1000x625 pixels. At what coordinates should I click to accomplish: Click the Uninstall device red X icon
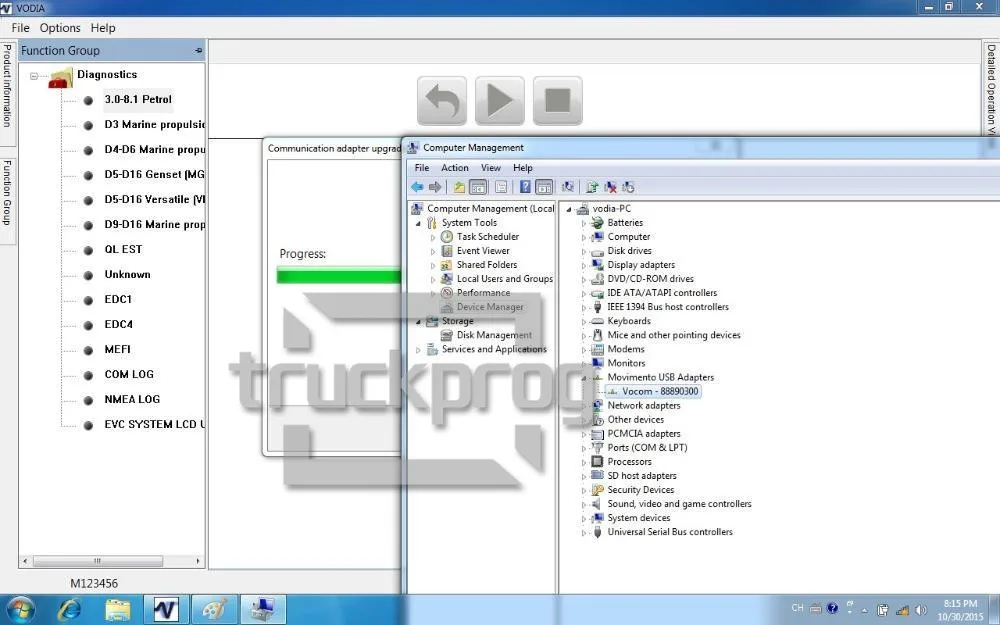coord(610,187)
